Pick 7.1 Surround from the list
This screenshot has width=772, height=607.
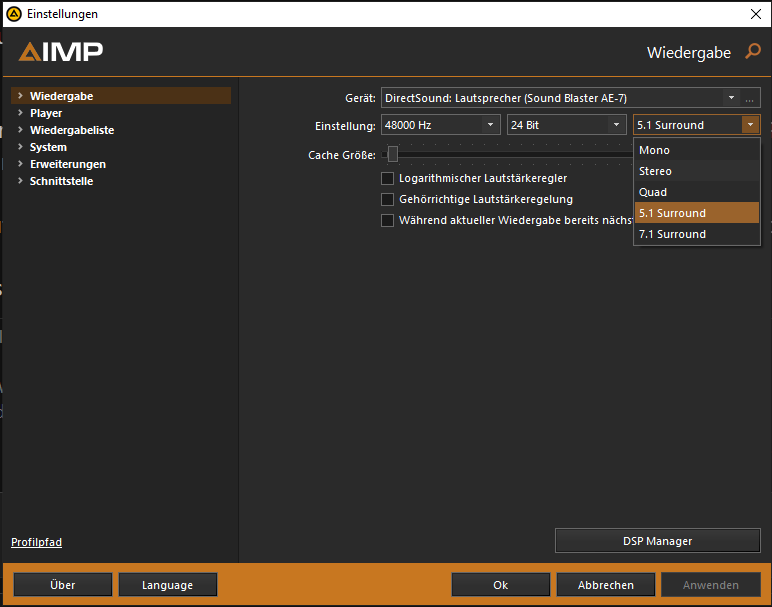[x=697, y=234]
